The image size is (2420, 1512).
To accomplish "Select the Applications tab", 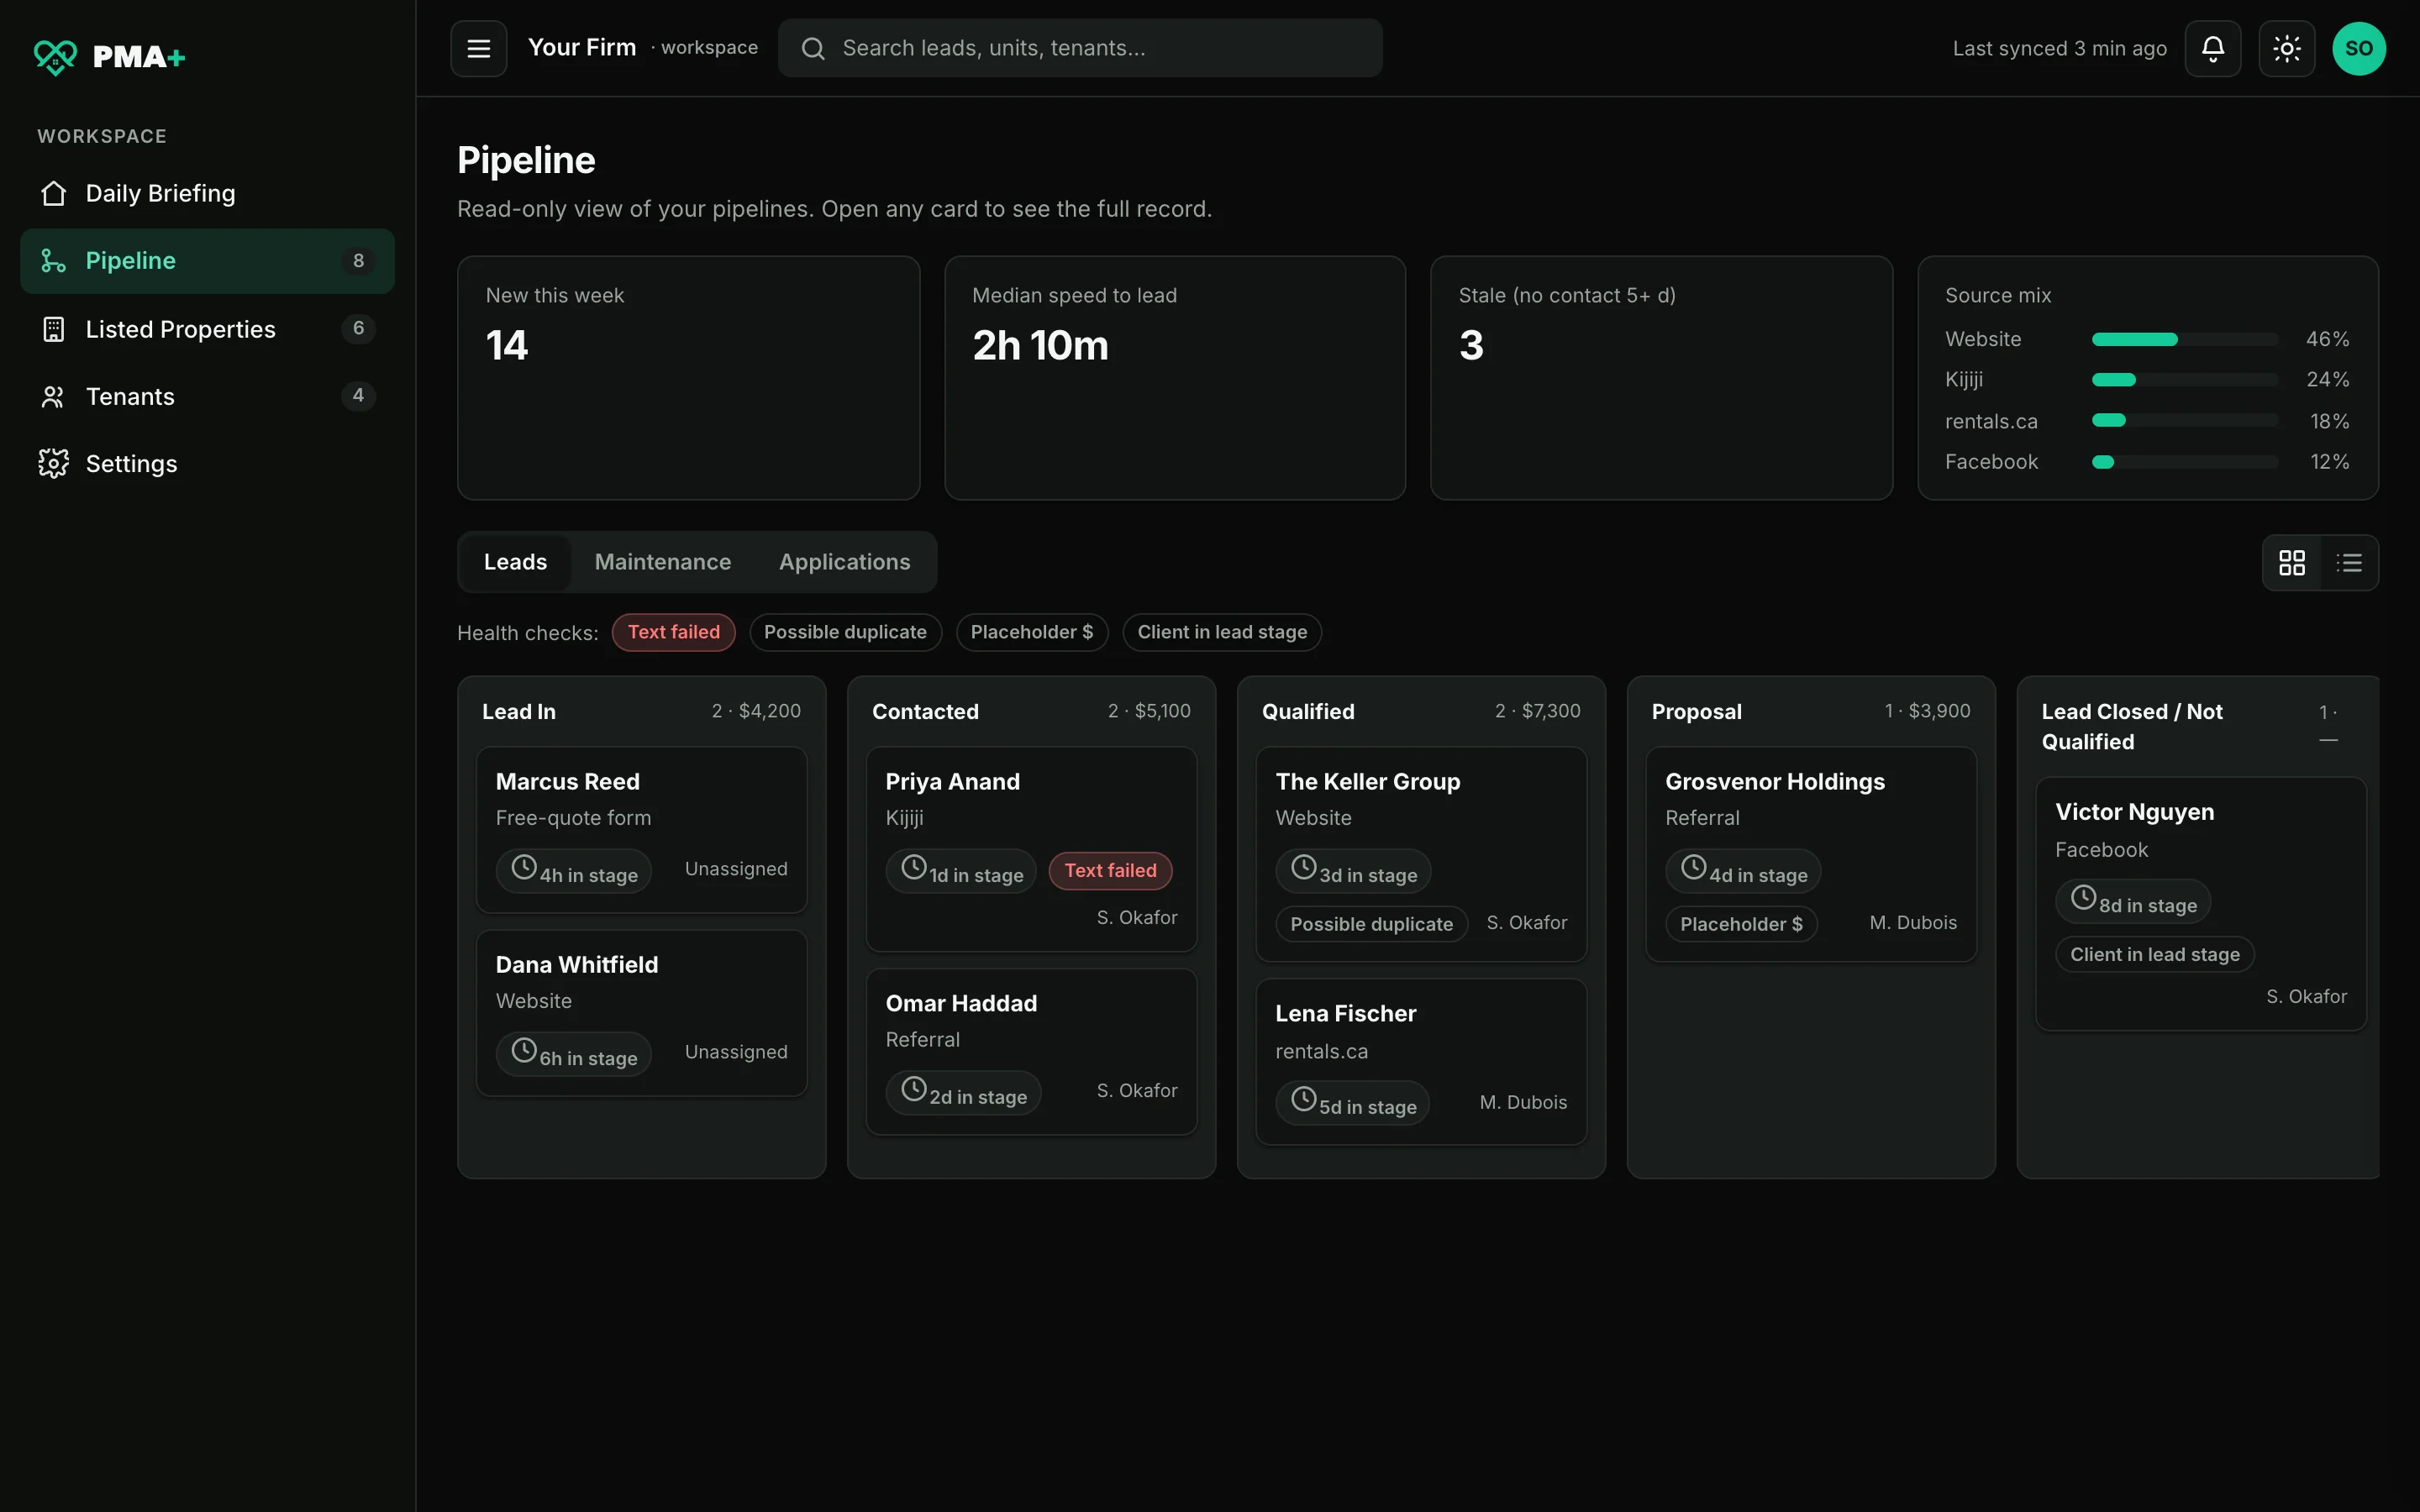I will click(844, 562).
